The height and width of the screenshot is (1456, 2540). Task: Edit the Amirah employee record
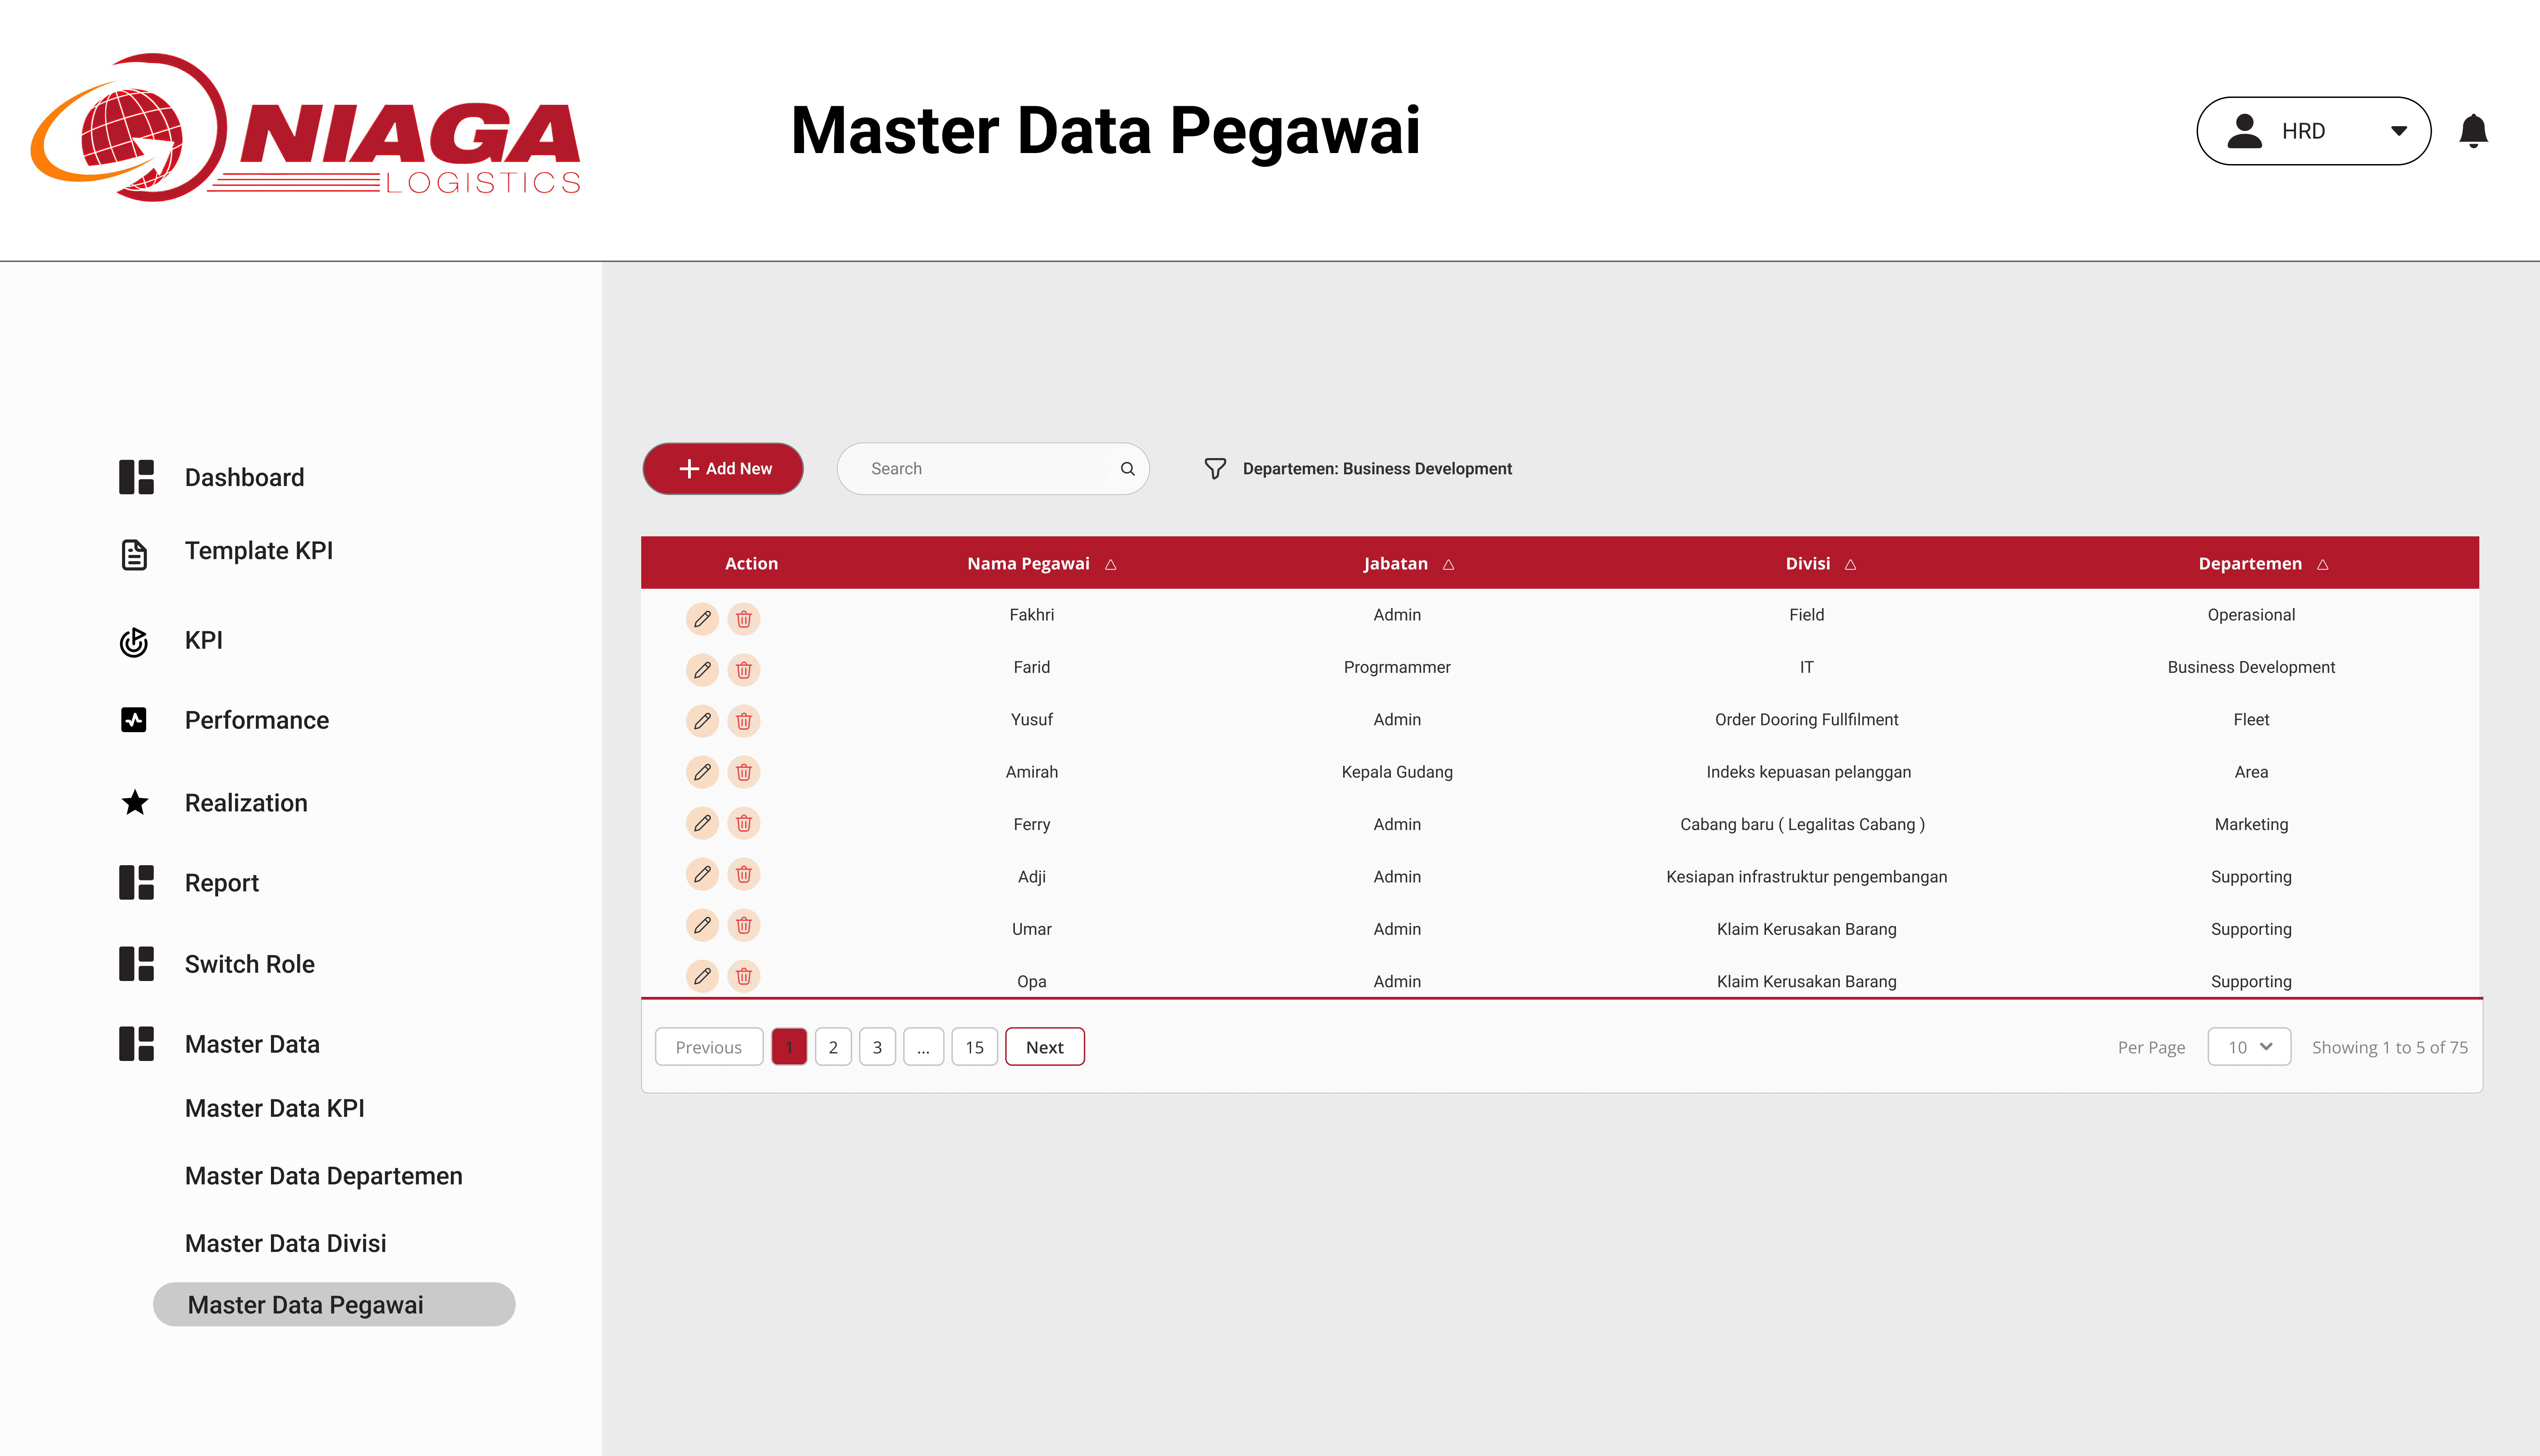click(x=702, y=772)
